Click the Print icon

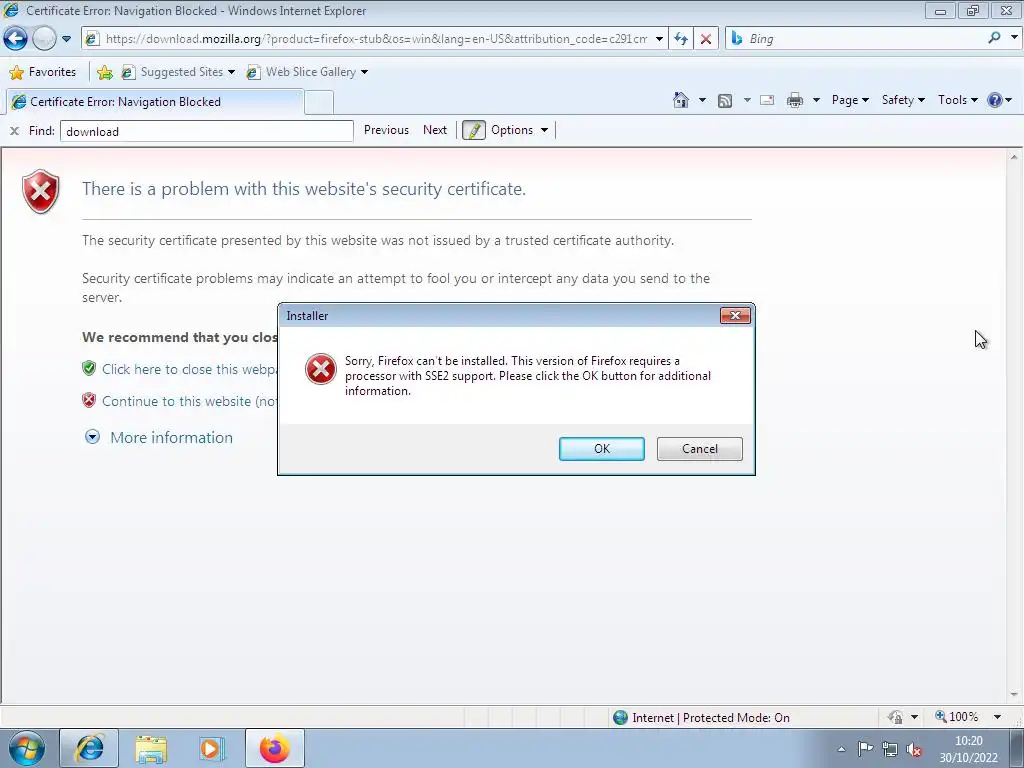click(795, 100)
